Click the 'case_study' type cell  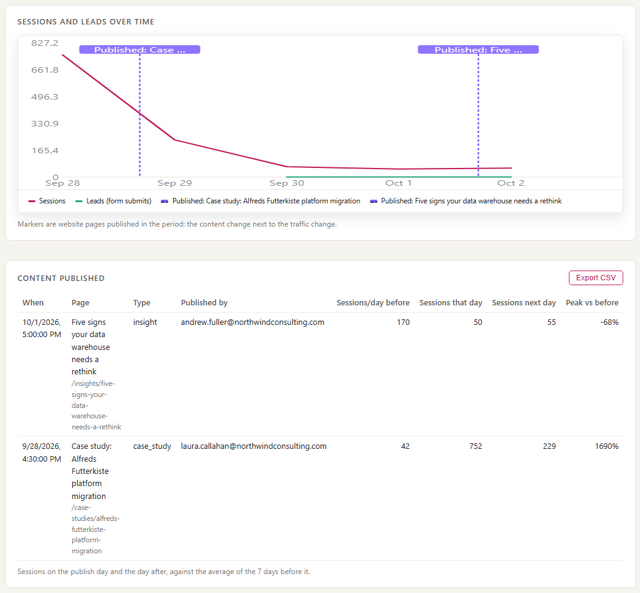pyautogui.click(x=152, y=446)
